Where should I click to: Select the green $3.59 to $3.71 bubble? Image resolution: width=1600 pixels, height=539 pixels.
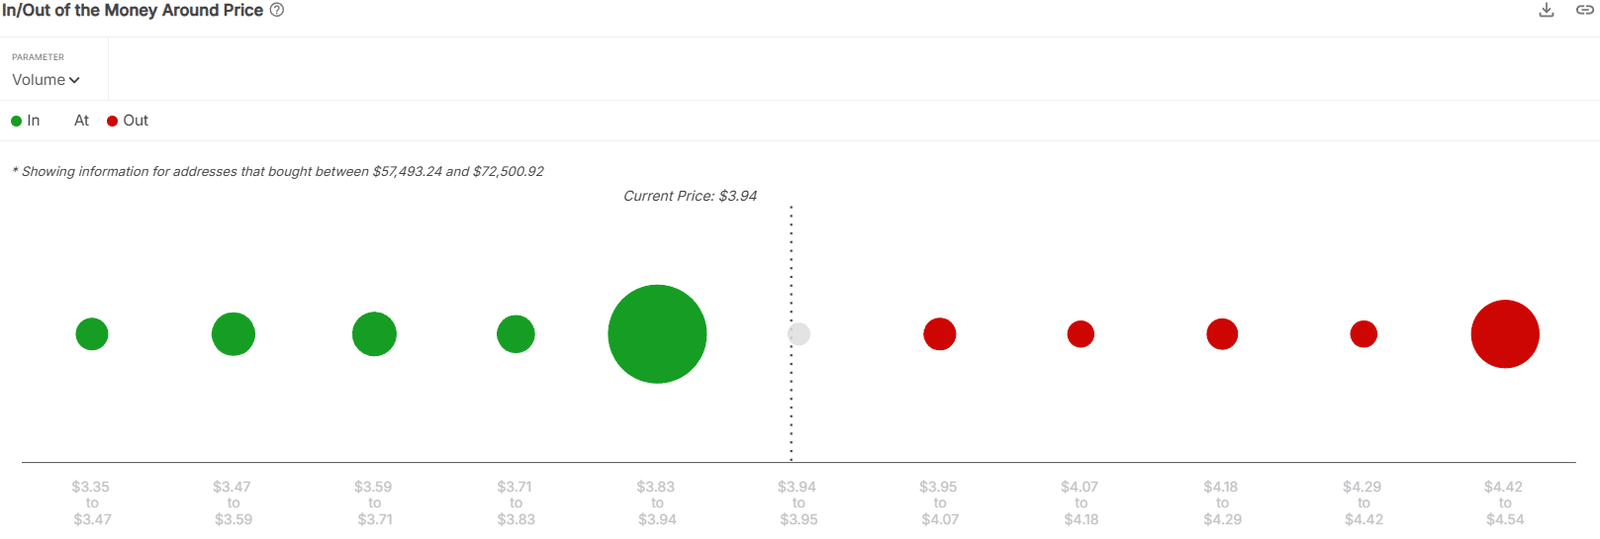[374, 334]
